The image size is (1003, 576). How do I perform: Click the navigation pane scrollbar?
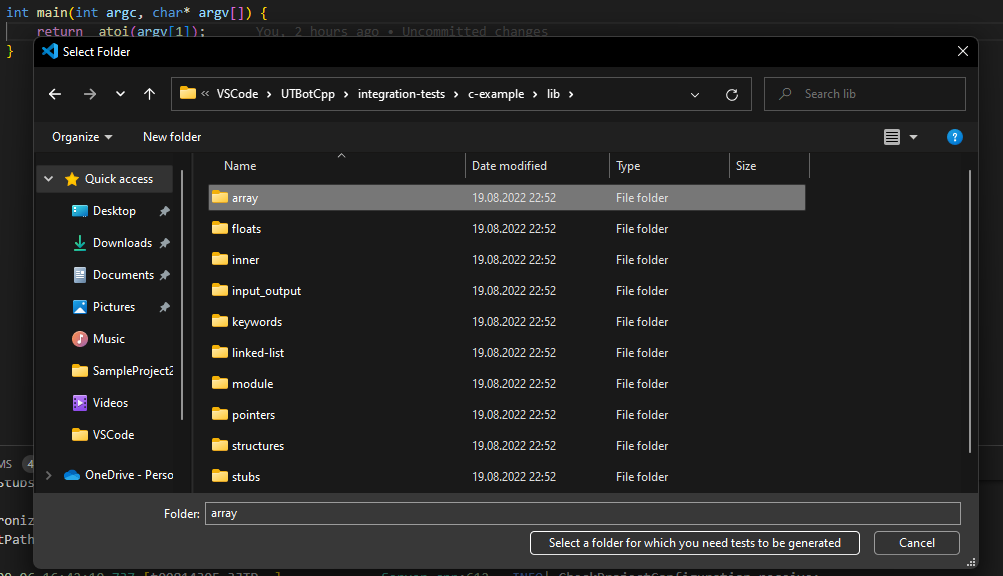click(182, 294)
